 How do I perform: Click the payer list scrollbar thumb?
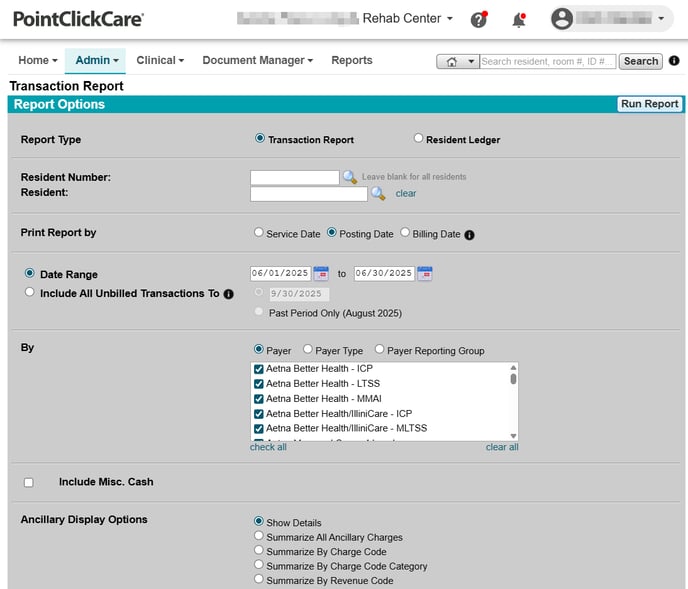[513, 378]
